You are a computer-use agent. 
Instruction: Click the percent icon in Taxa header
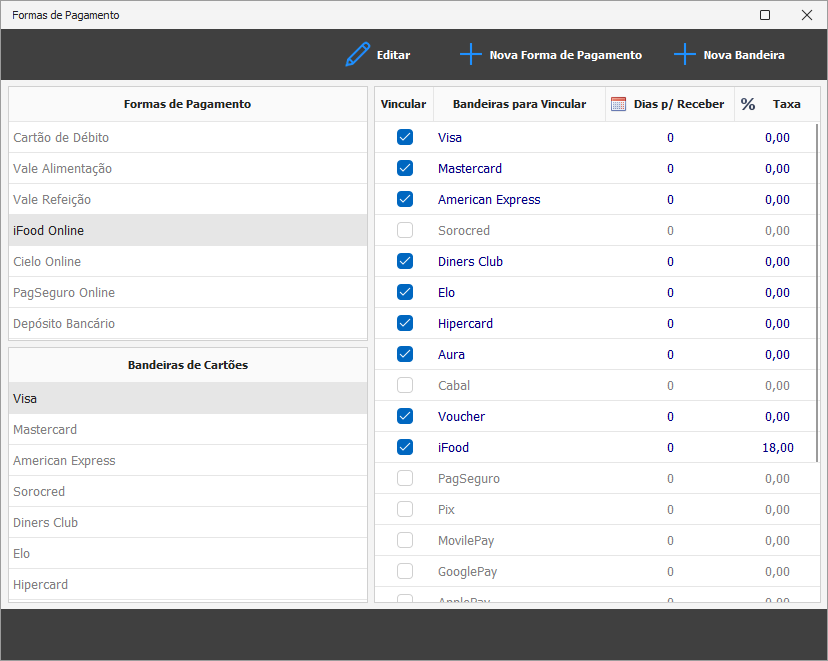(748, 104)
